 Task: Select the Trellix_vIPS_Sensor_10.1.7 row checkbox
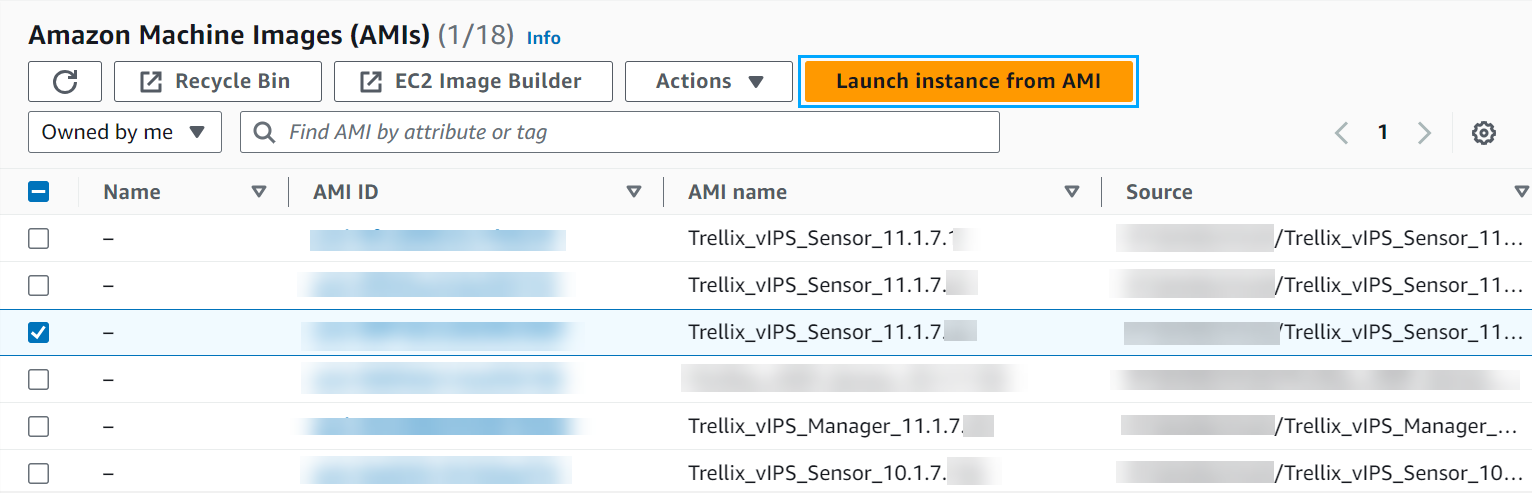coord(38,473)
